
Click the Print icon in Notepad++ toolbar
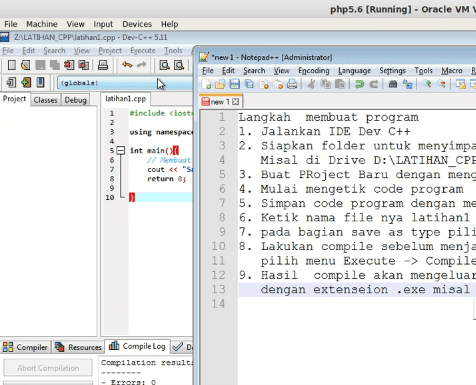(x=292, y=84)
